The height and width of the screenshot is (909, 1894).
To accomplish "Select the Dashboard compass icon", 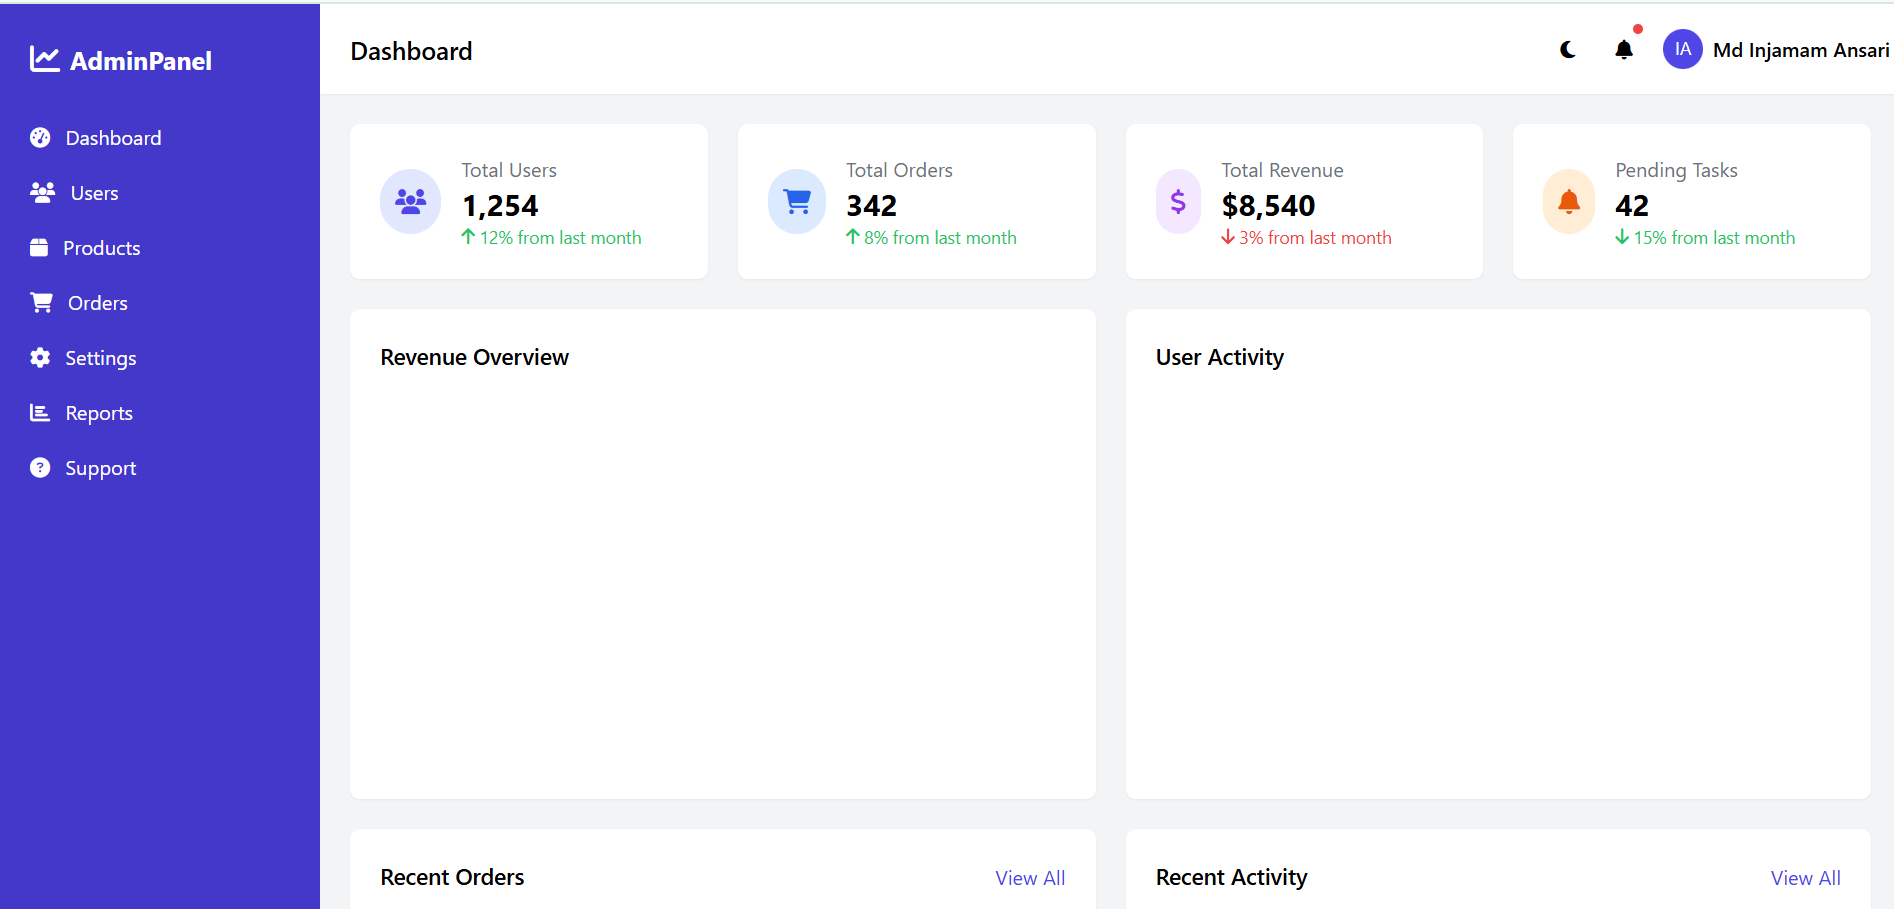I will 39,137.
